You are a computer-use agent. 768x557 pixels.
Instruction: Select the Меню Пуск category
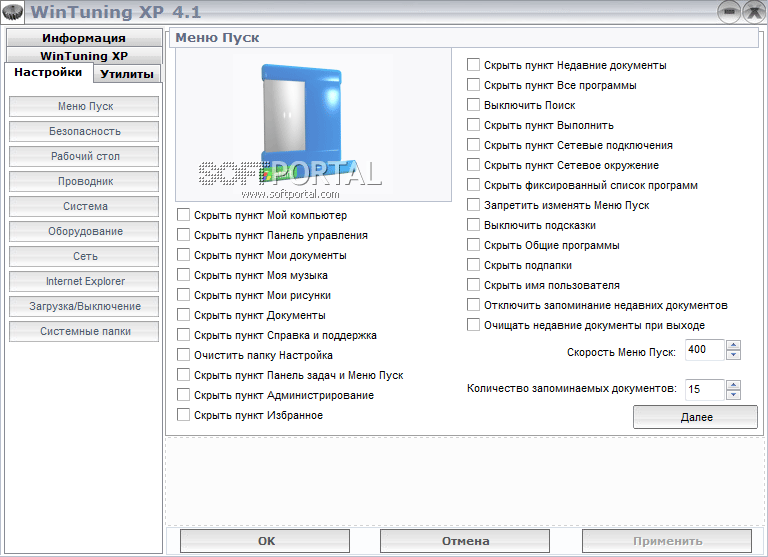(x=84, y=106)
